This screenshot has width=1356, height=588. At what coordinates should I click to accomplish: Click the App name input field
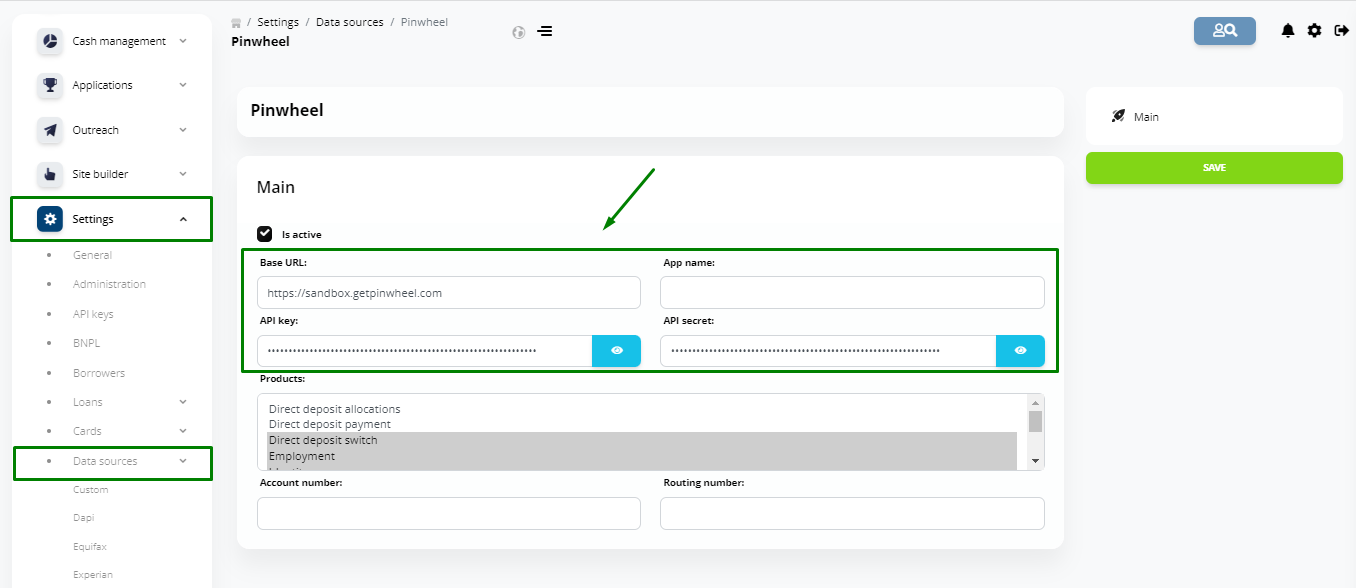[x=852, y=293]
